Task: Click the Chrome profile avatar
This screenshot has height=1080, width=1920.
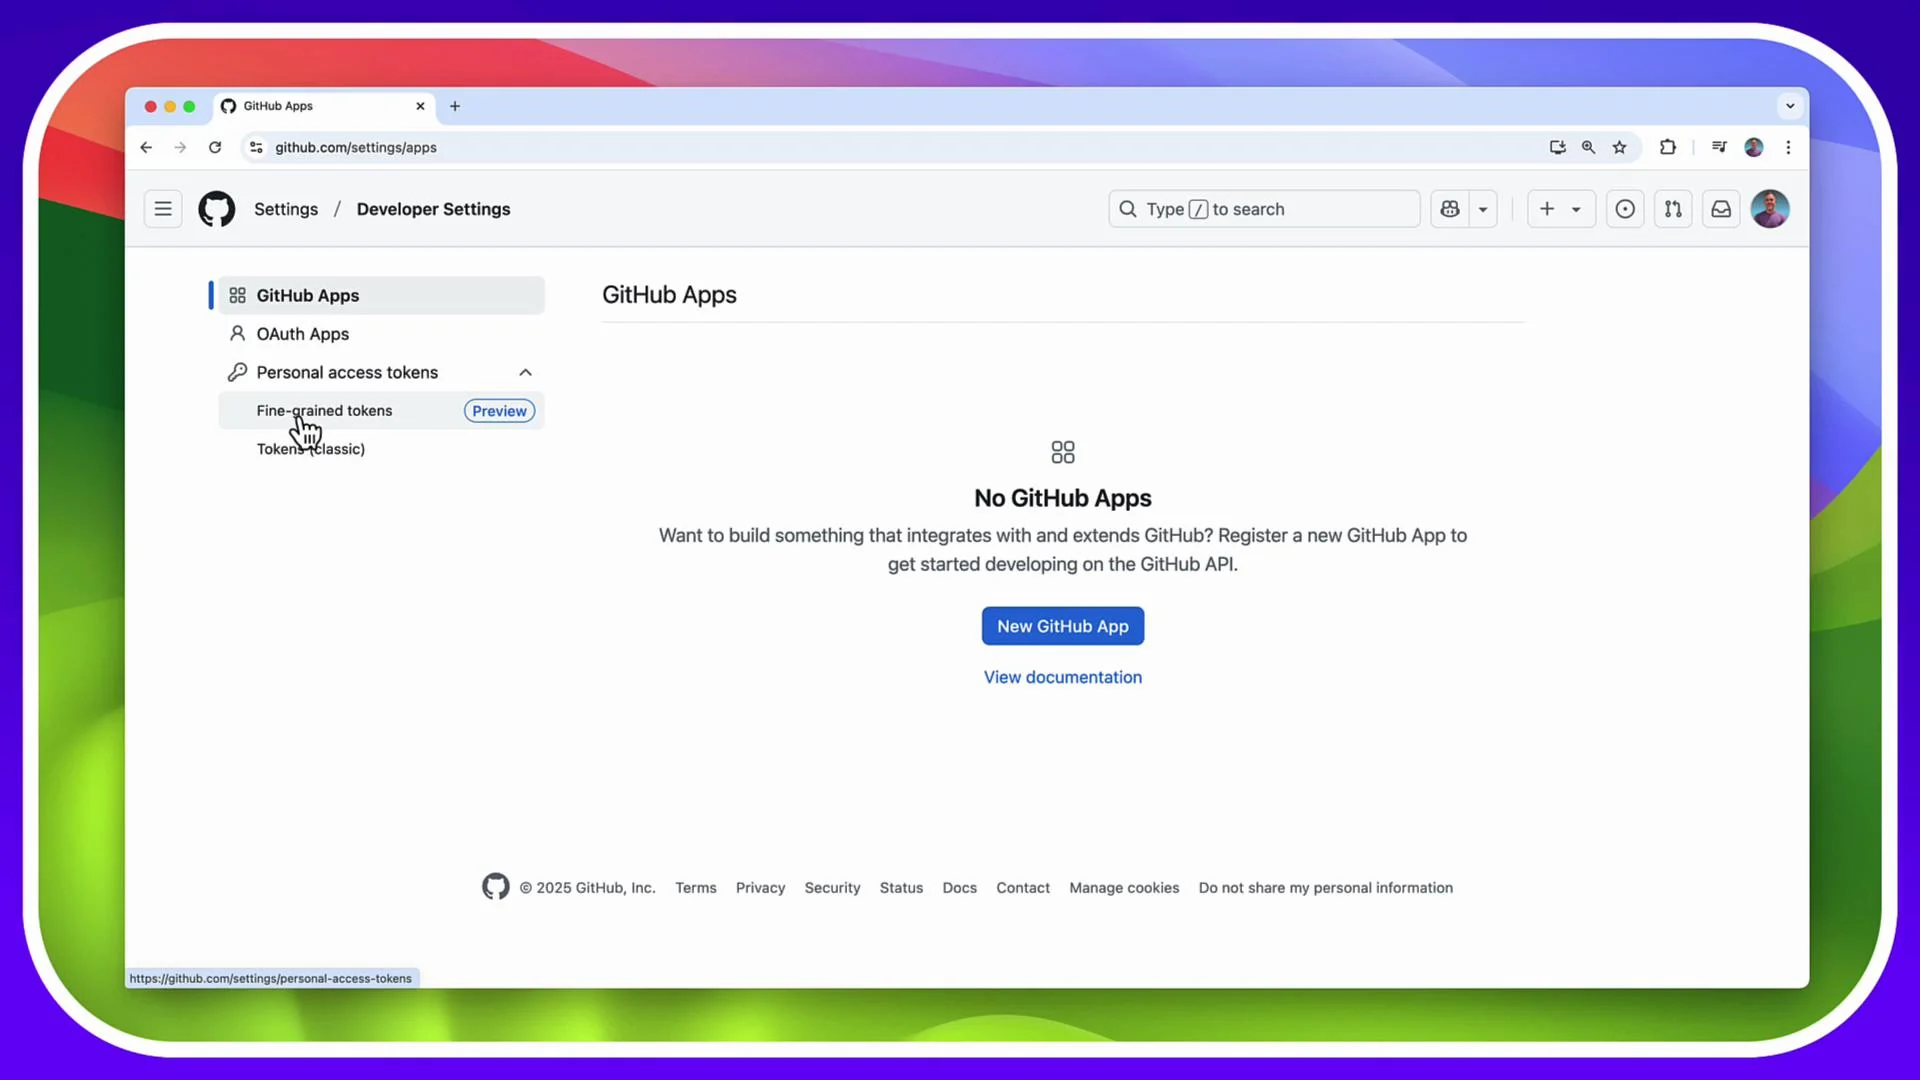Action: tap(1754, 147)
